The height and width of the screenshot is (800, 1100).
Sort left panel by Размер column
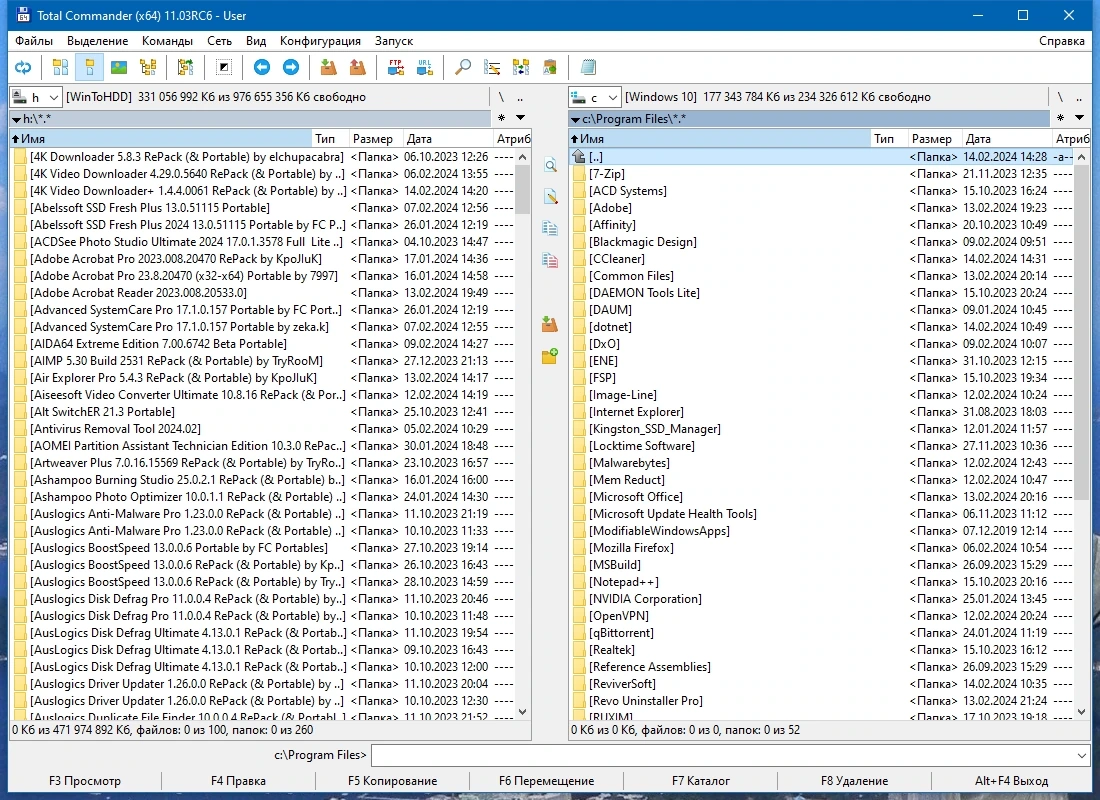[x=375, y=138]
